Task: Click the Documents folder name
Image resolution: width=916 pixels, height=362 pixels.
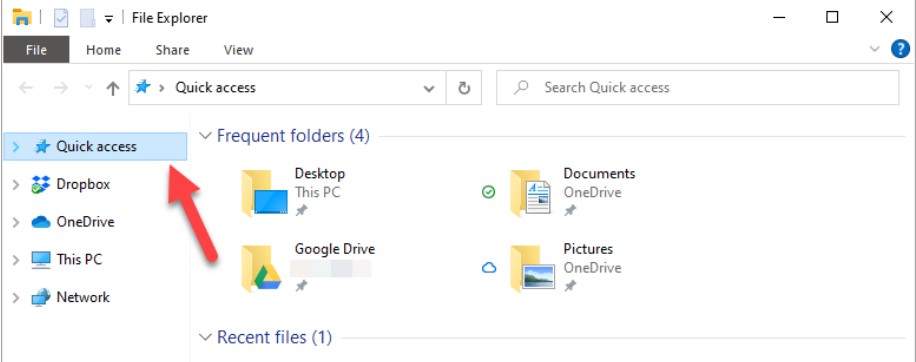Action: [599, 173]
